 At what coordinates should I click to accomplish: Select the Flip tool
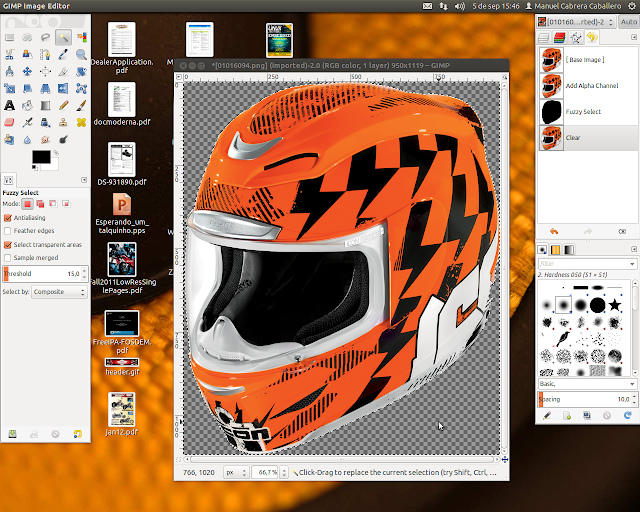(x=63, y=88)
